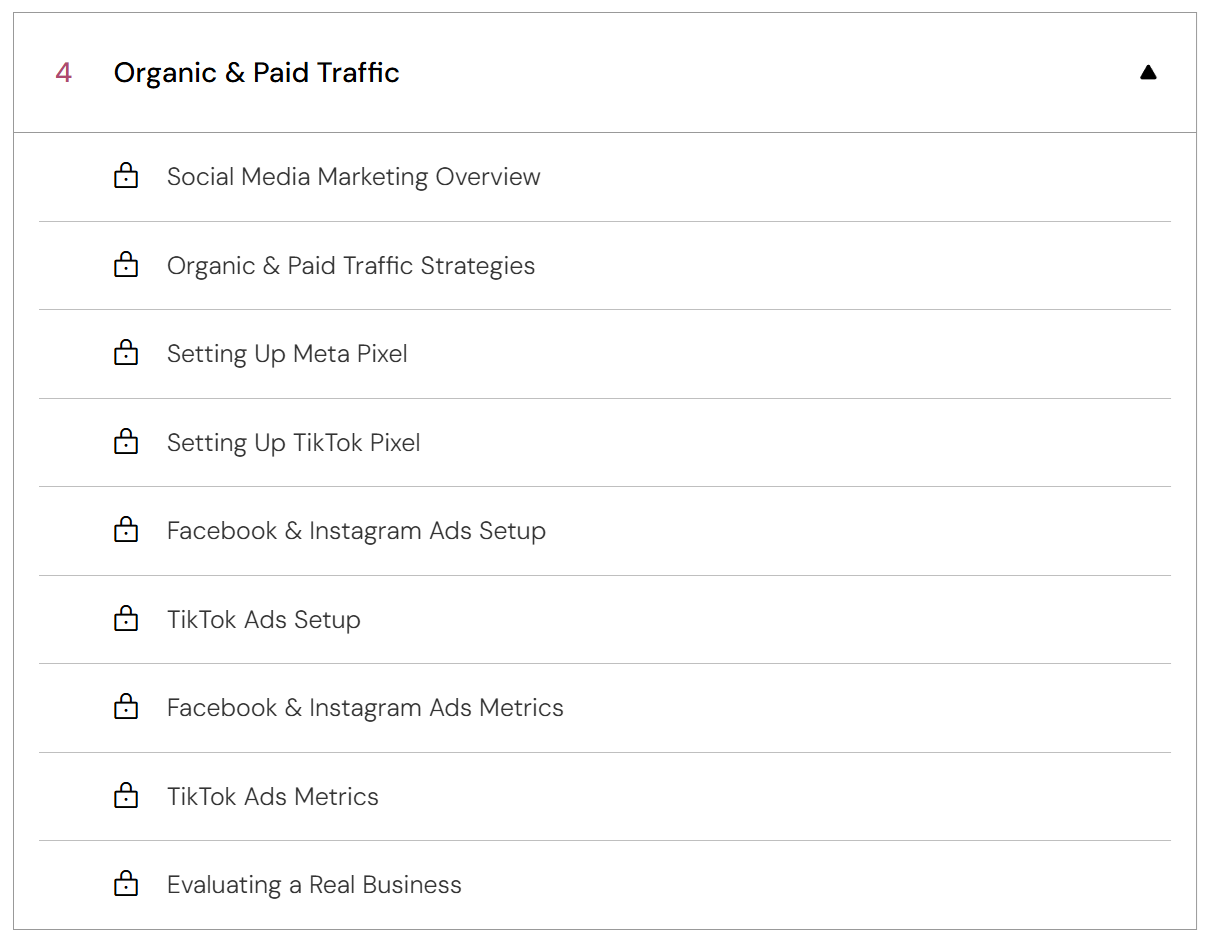Go to Facebook & Instagram Ads Setup lesson
Screen dimensions: 1211x946
coord(356,531)
